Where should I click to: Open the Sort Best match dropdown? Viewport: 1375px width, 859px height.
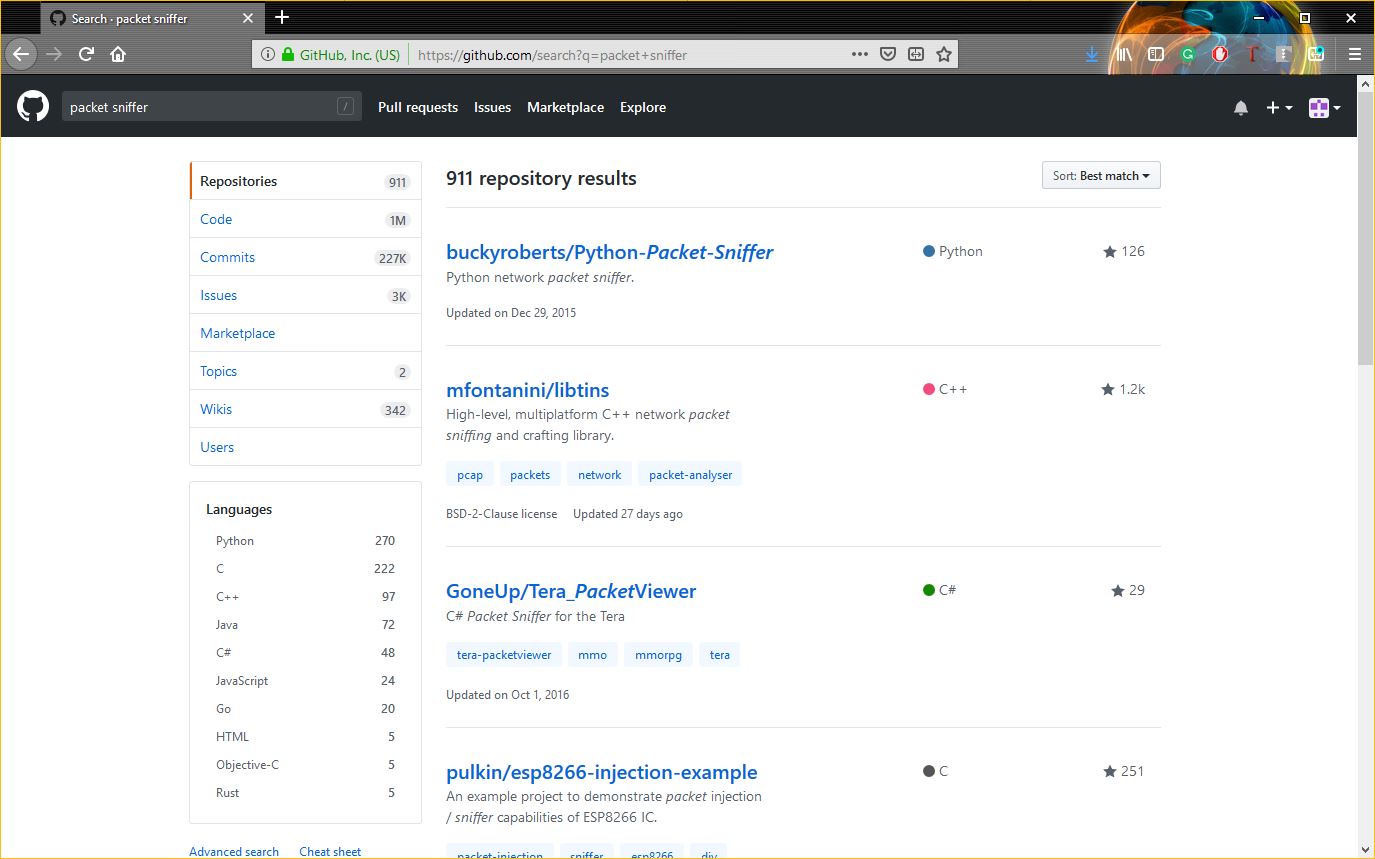(1101, 176)
